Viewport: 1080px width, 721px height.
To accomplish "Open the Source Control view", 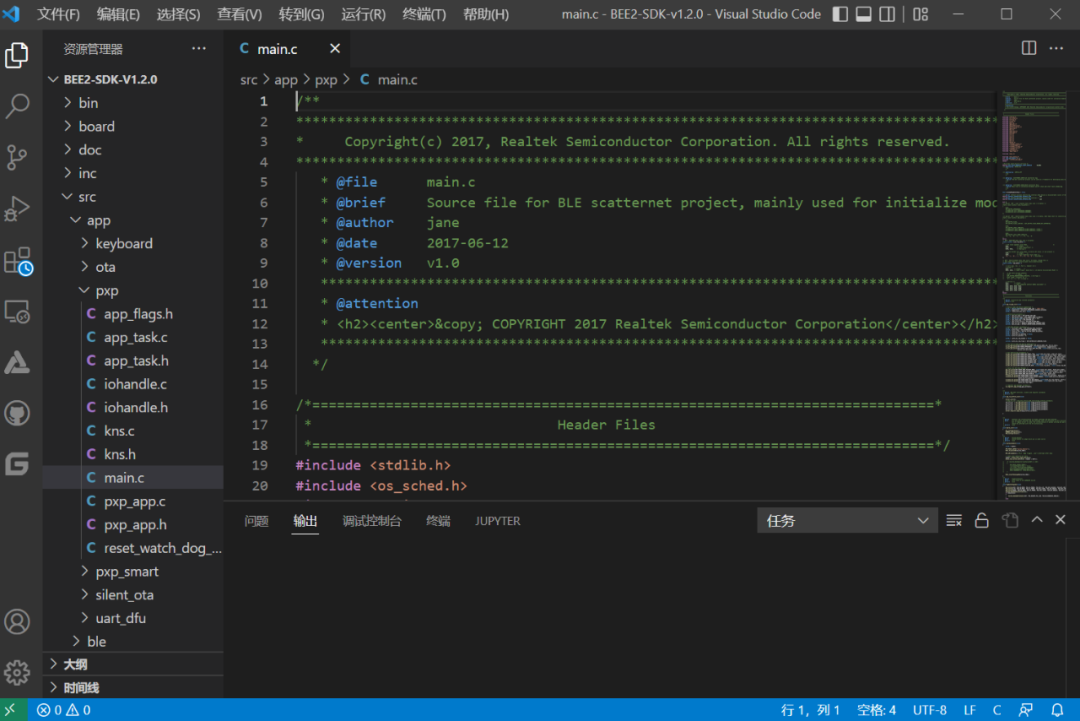I will click(x=17, y=157).
